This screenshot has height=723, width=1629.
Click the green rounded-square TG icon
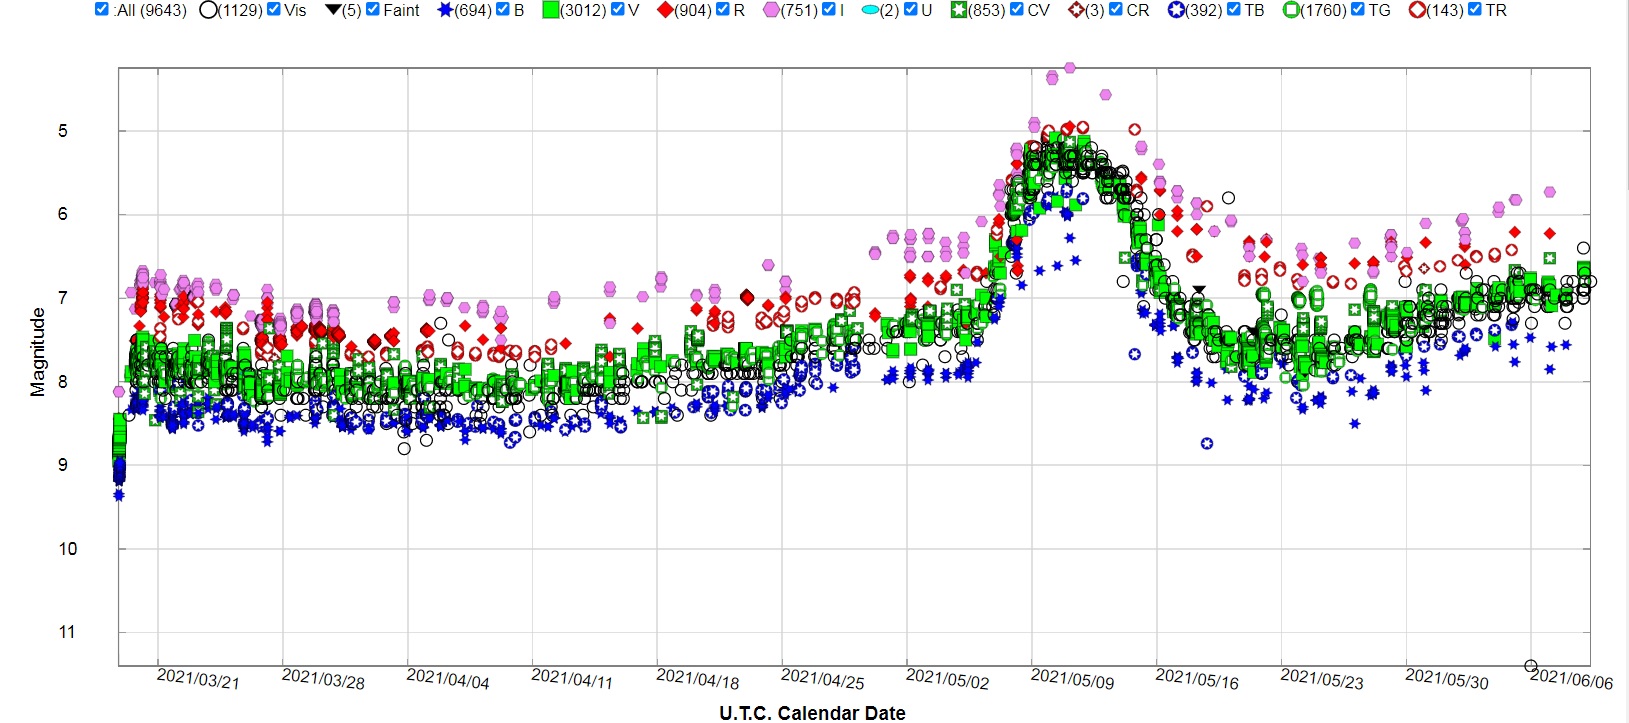coord(1291,10)
